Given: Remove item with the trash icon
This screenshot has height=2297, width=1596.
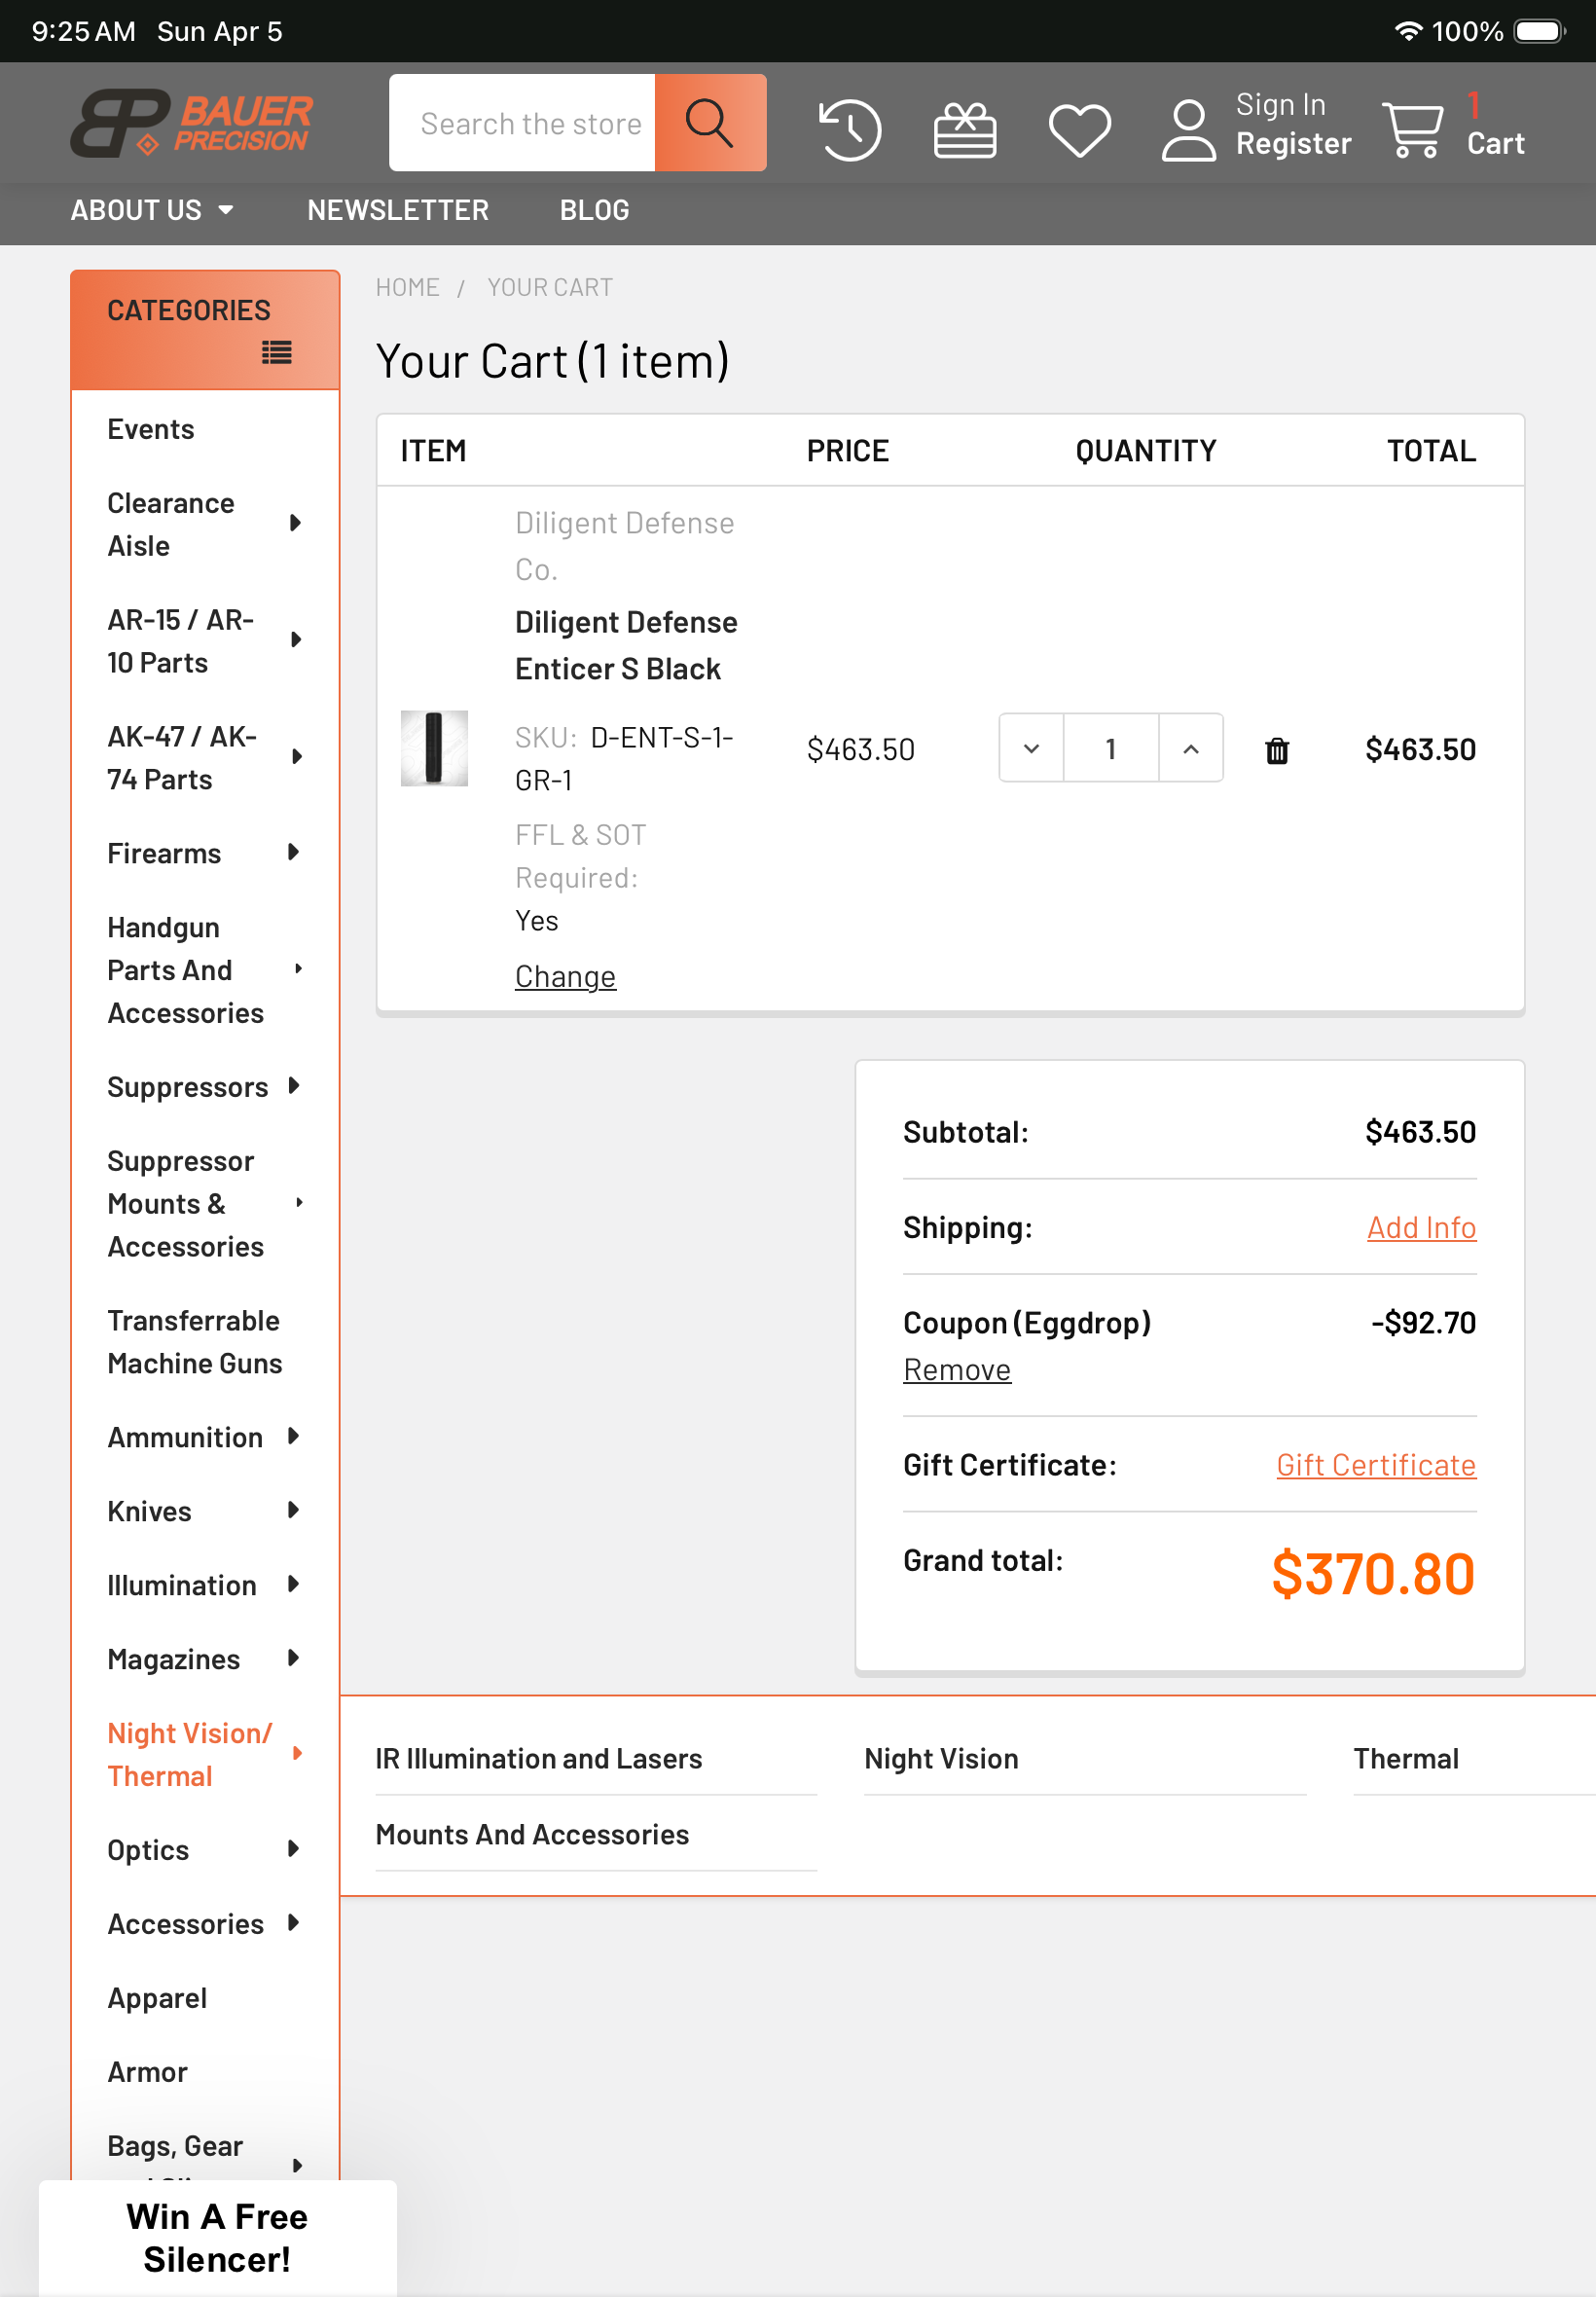Looking at the screenshot, I should click(x=1277, y=750).
